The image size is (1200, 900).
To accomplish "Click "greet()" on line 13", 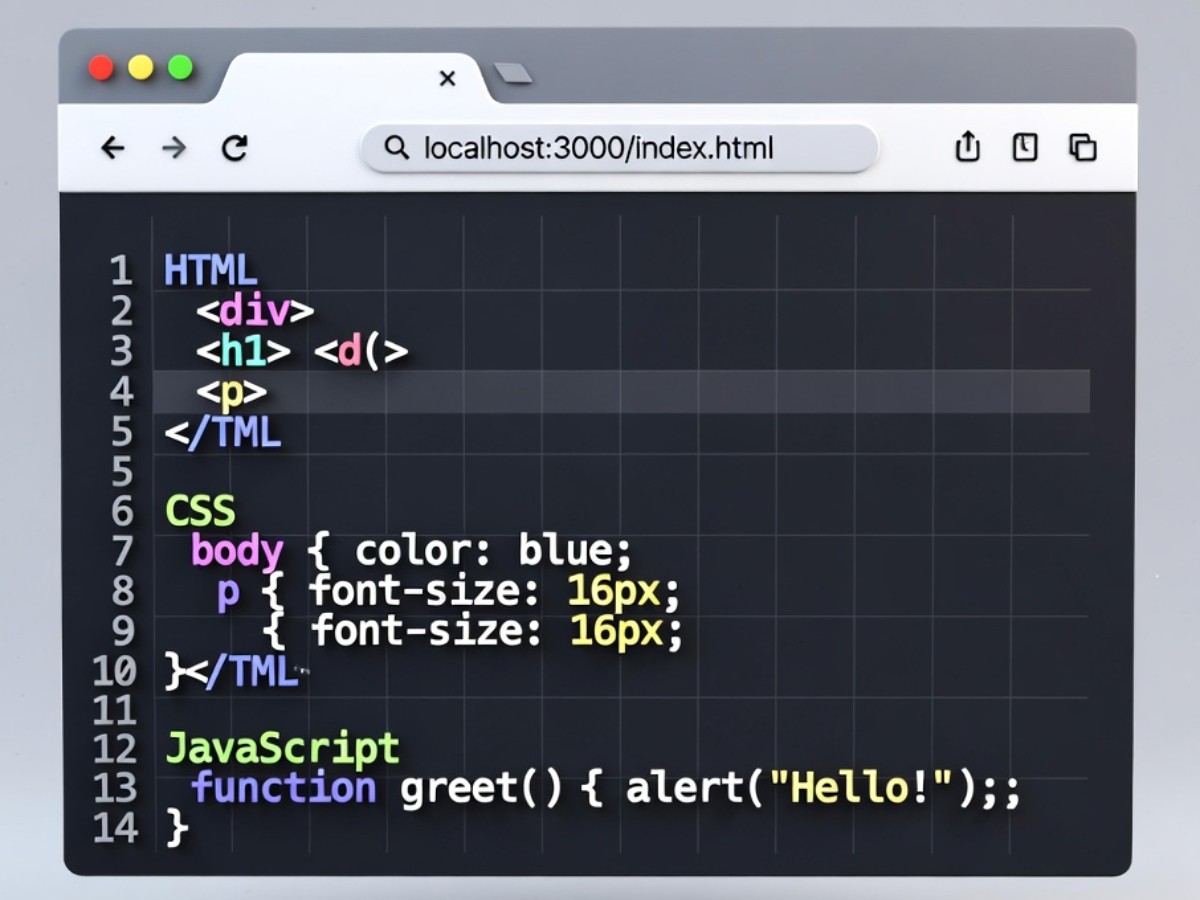I will click(482, 788).
